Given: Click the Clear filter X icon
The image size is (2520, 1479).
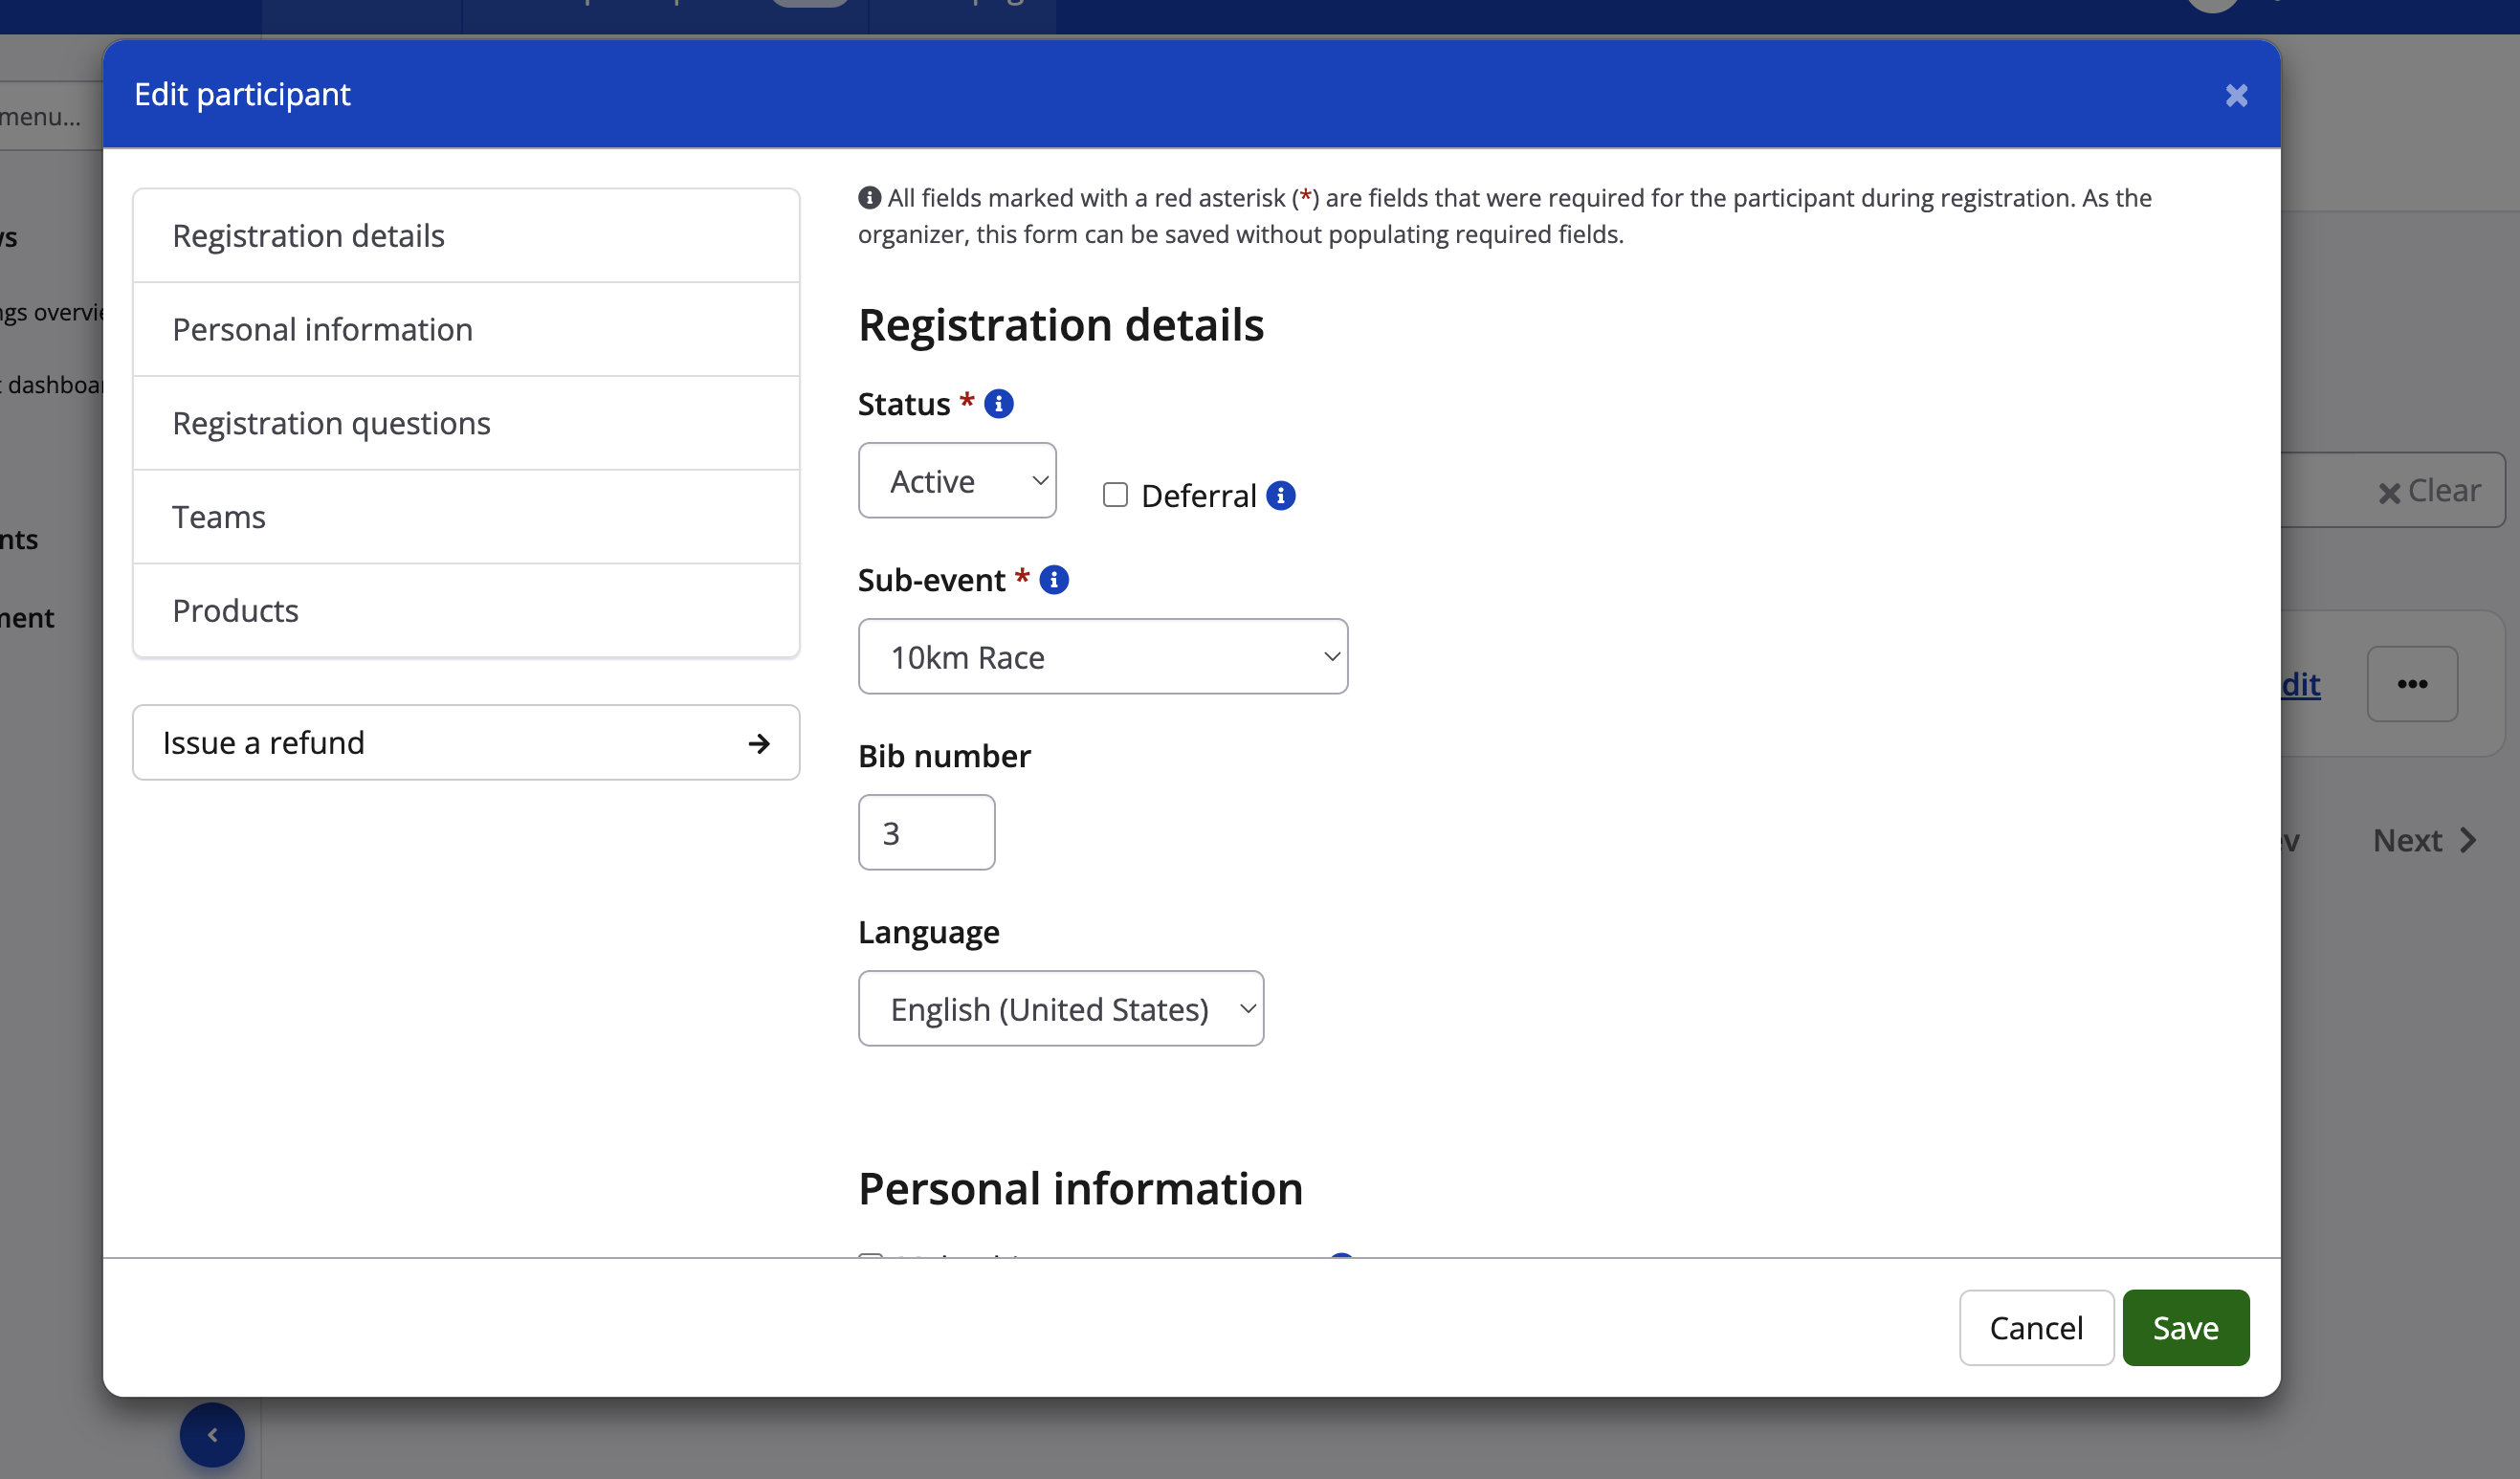Looking at the screenshot, I should tap(2388, 493).
